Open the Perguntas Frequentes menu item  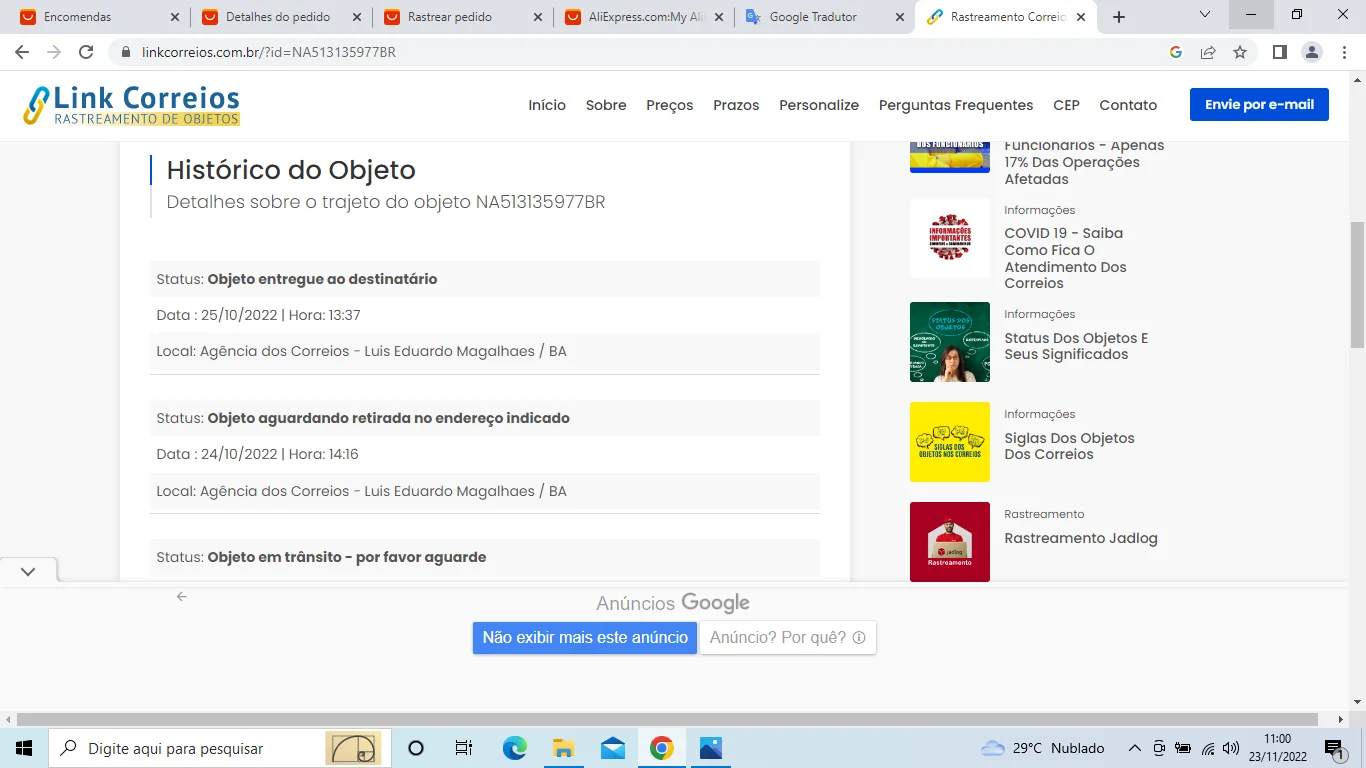coord(956,105)
